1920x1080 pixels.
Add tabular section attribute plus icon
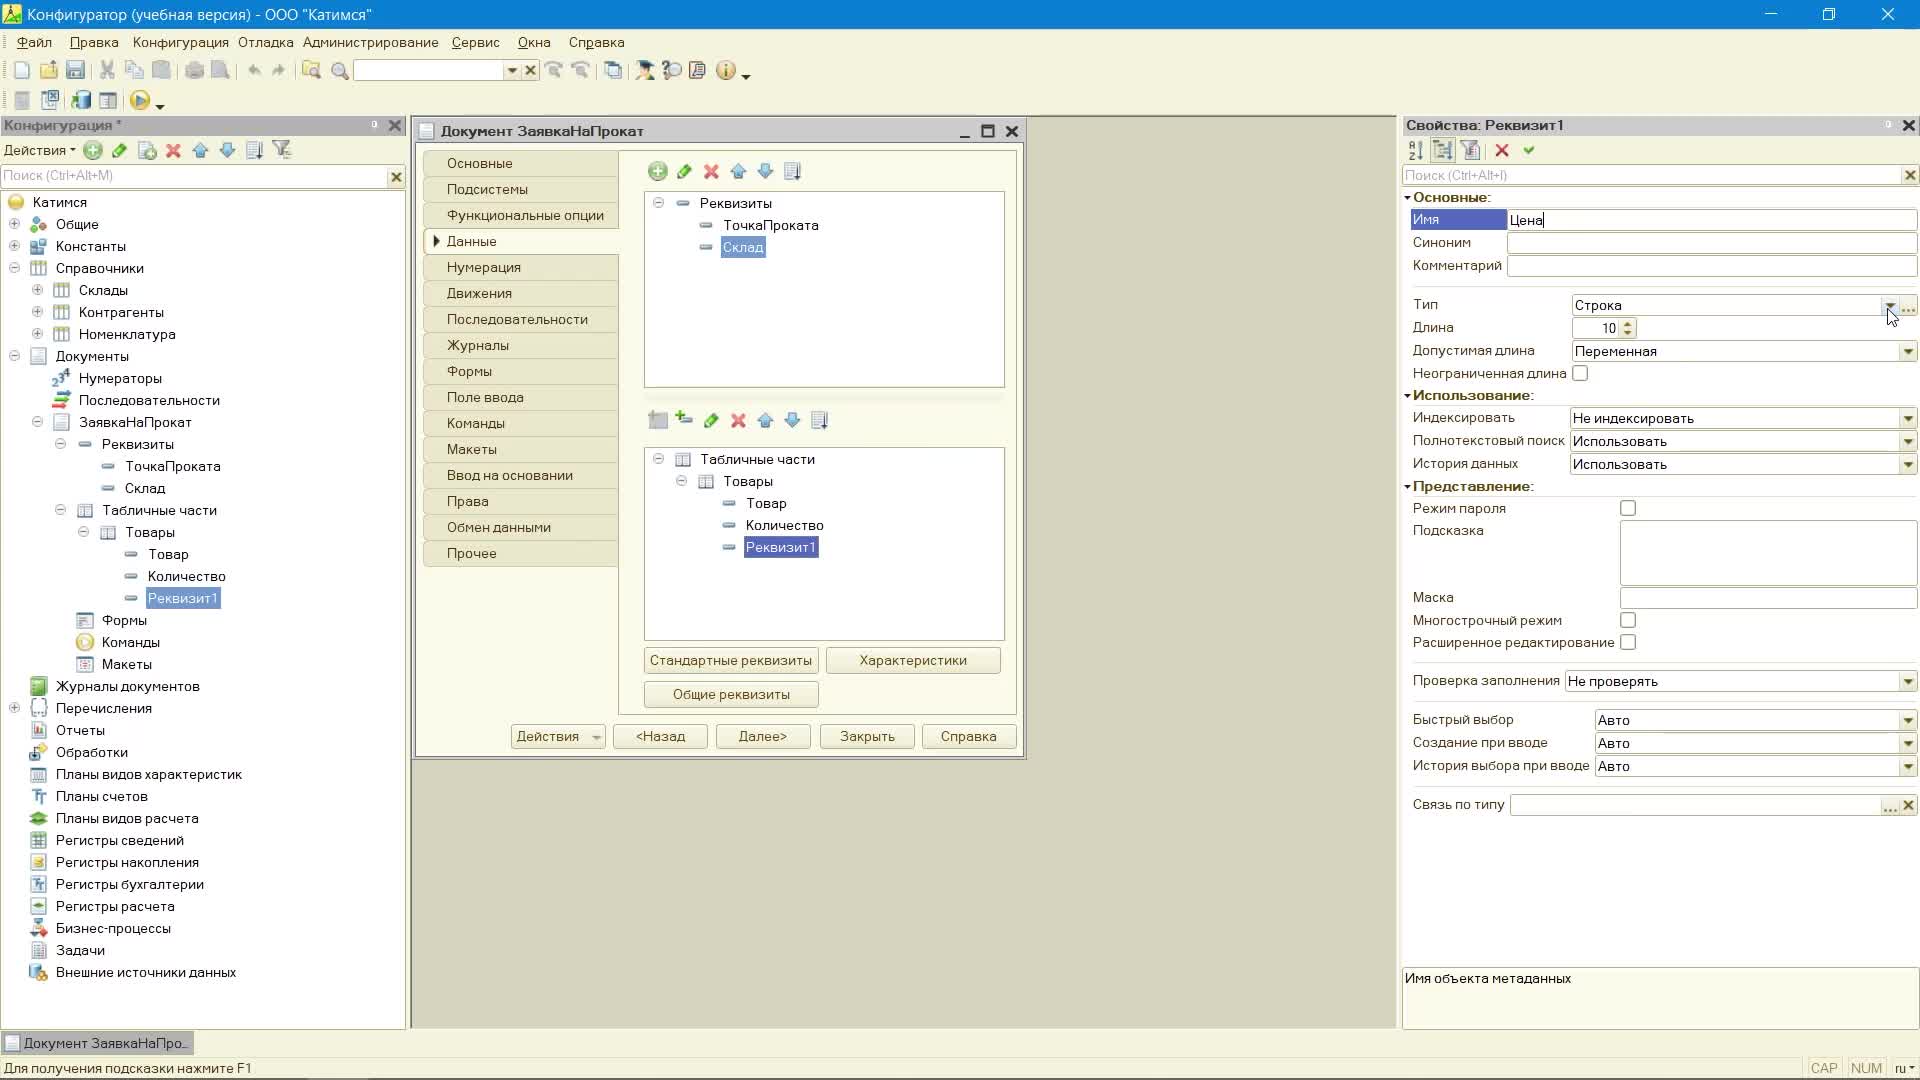pyautogui.click(x=684, y=420)
